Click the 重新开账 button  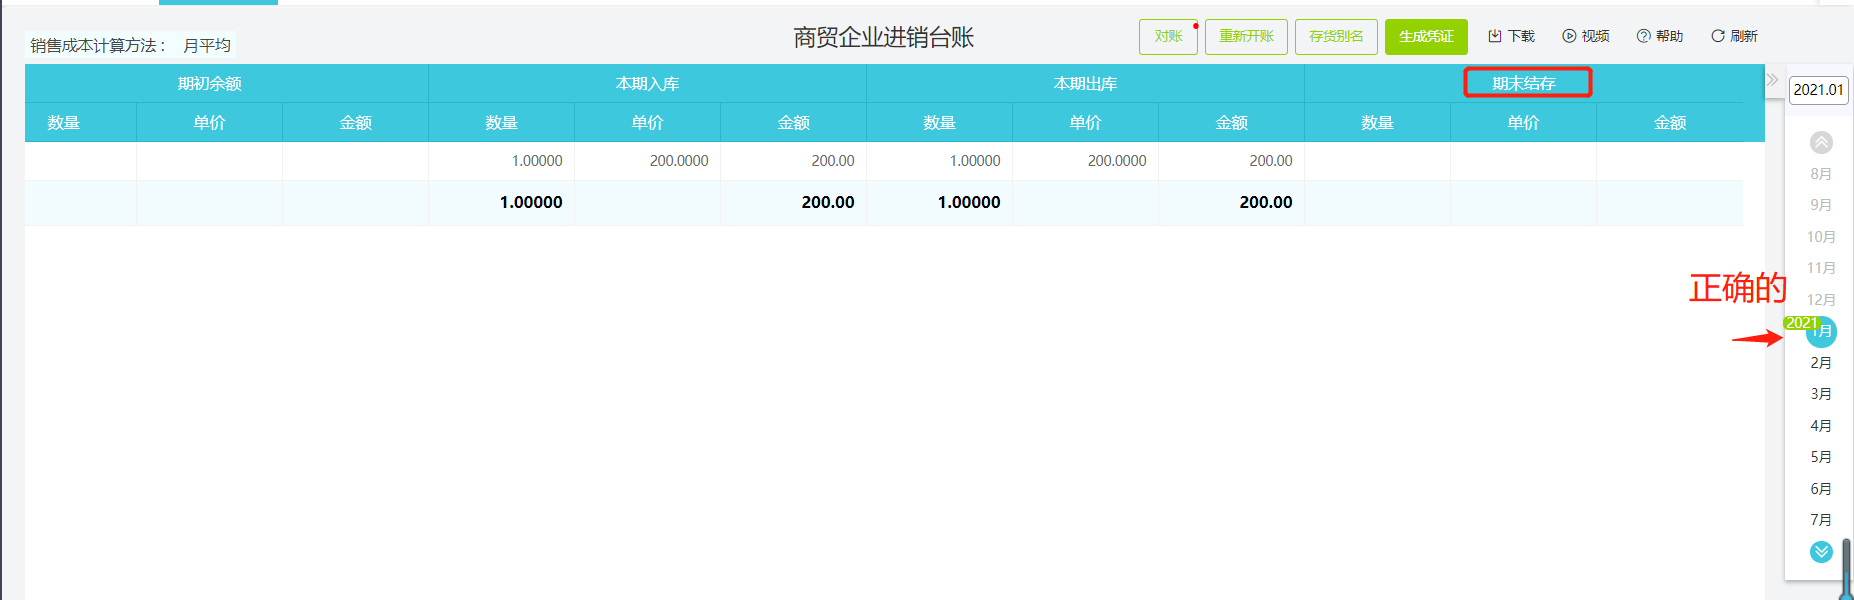point(1246,37)
